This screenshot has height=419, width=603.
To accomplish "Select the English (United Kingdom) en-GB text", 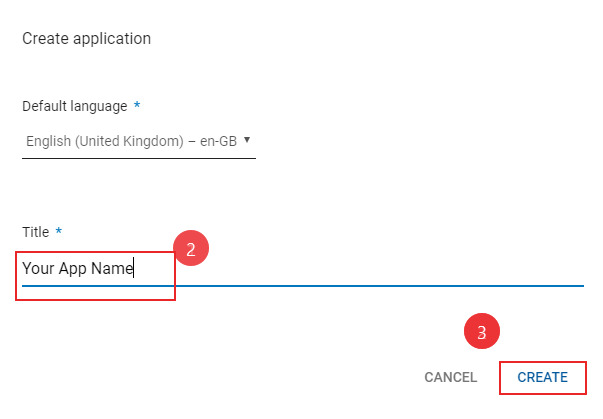I will (x=130, y=141).
